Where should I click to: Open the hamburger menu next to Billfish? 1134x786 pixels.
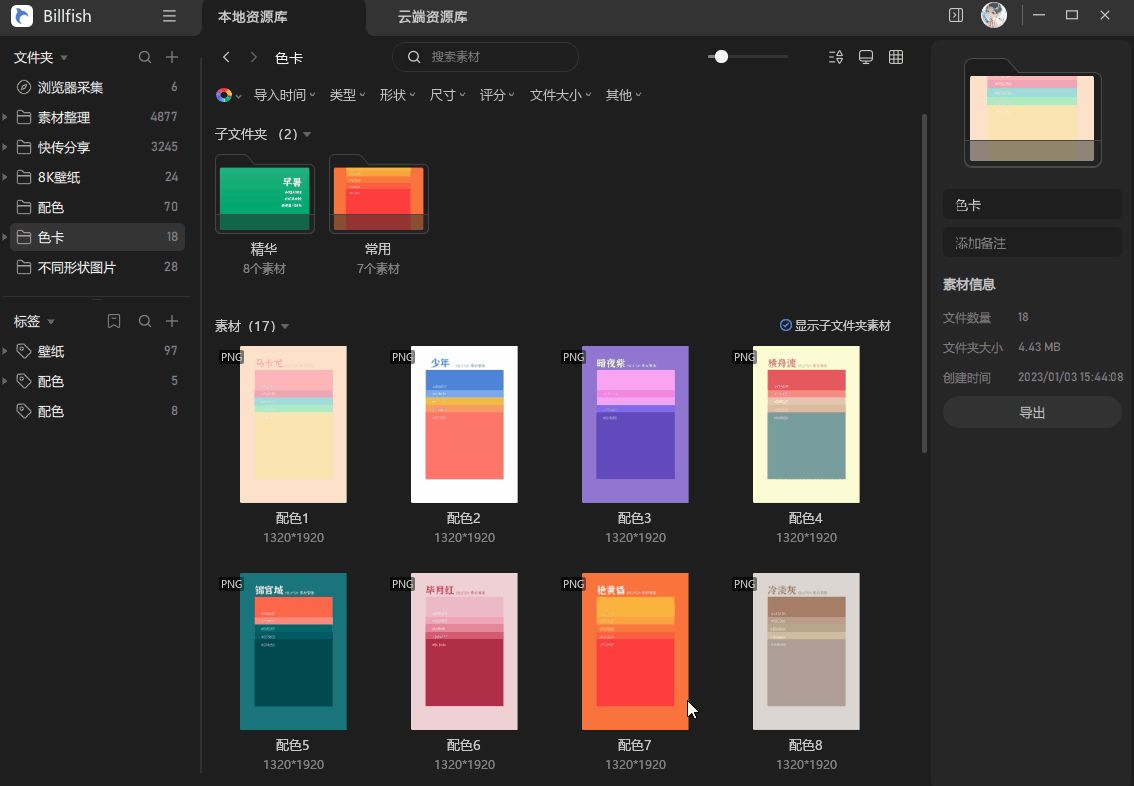[x=168, y=17]
